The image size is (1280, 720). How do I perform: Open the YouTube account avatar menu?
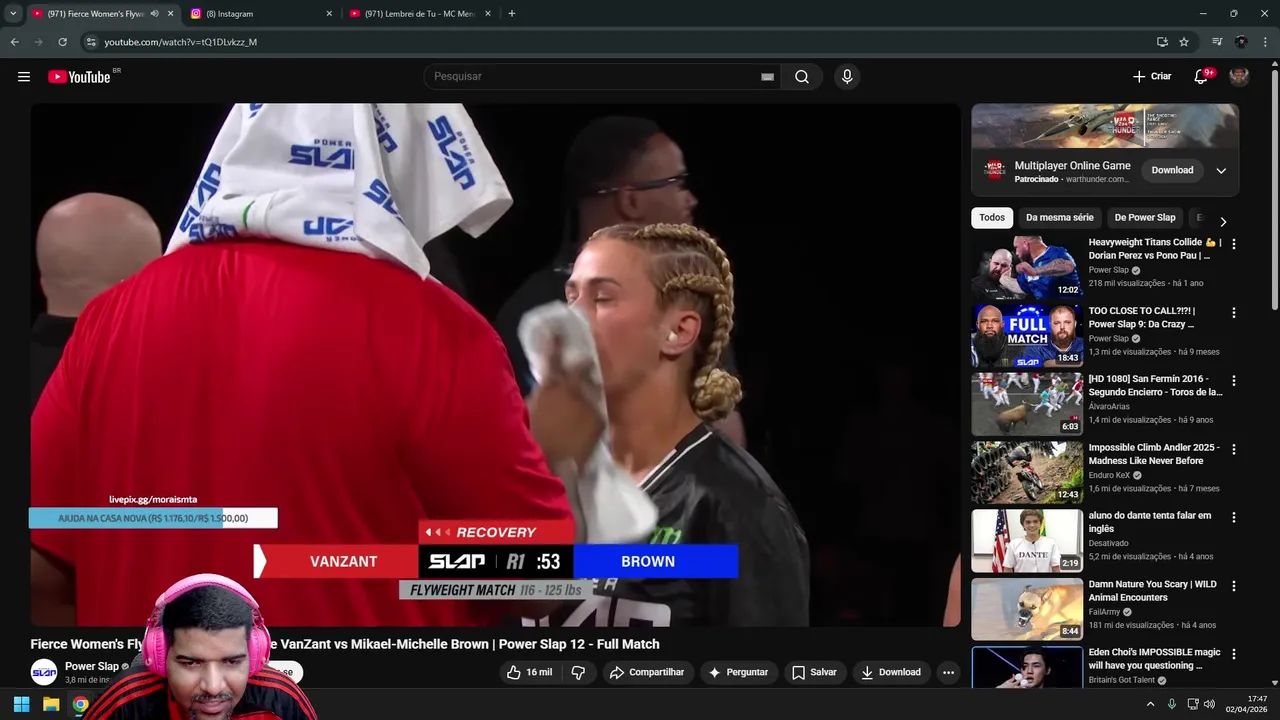pos(1239,77)
